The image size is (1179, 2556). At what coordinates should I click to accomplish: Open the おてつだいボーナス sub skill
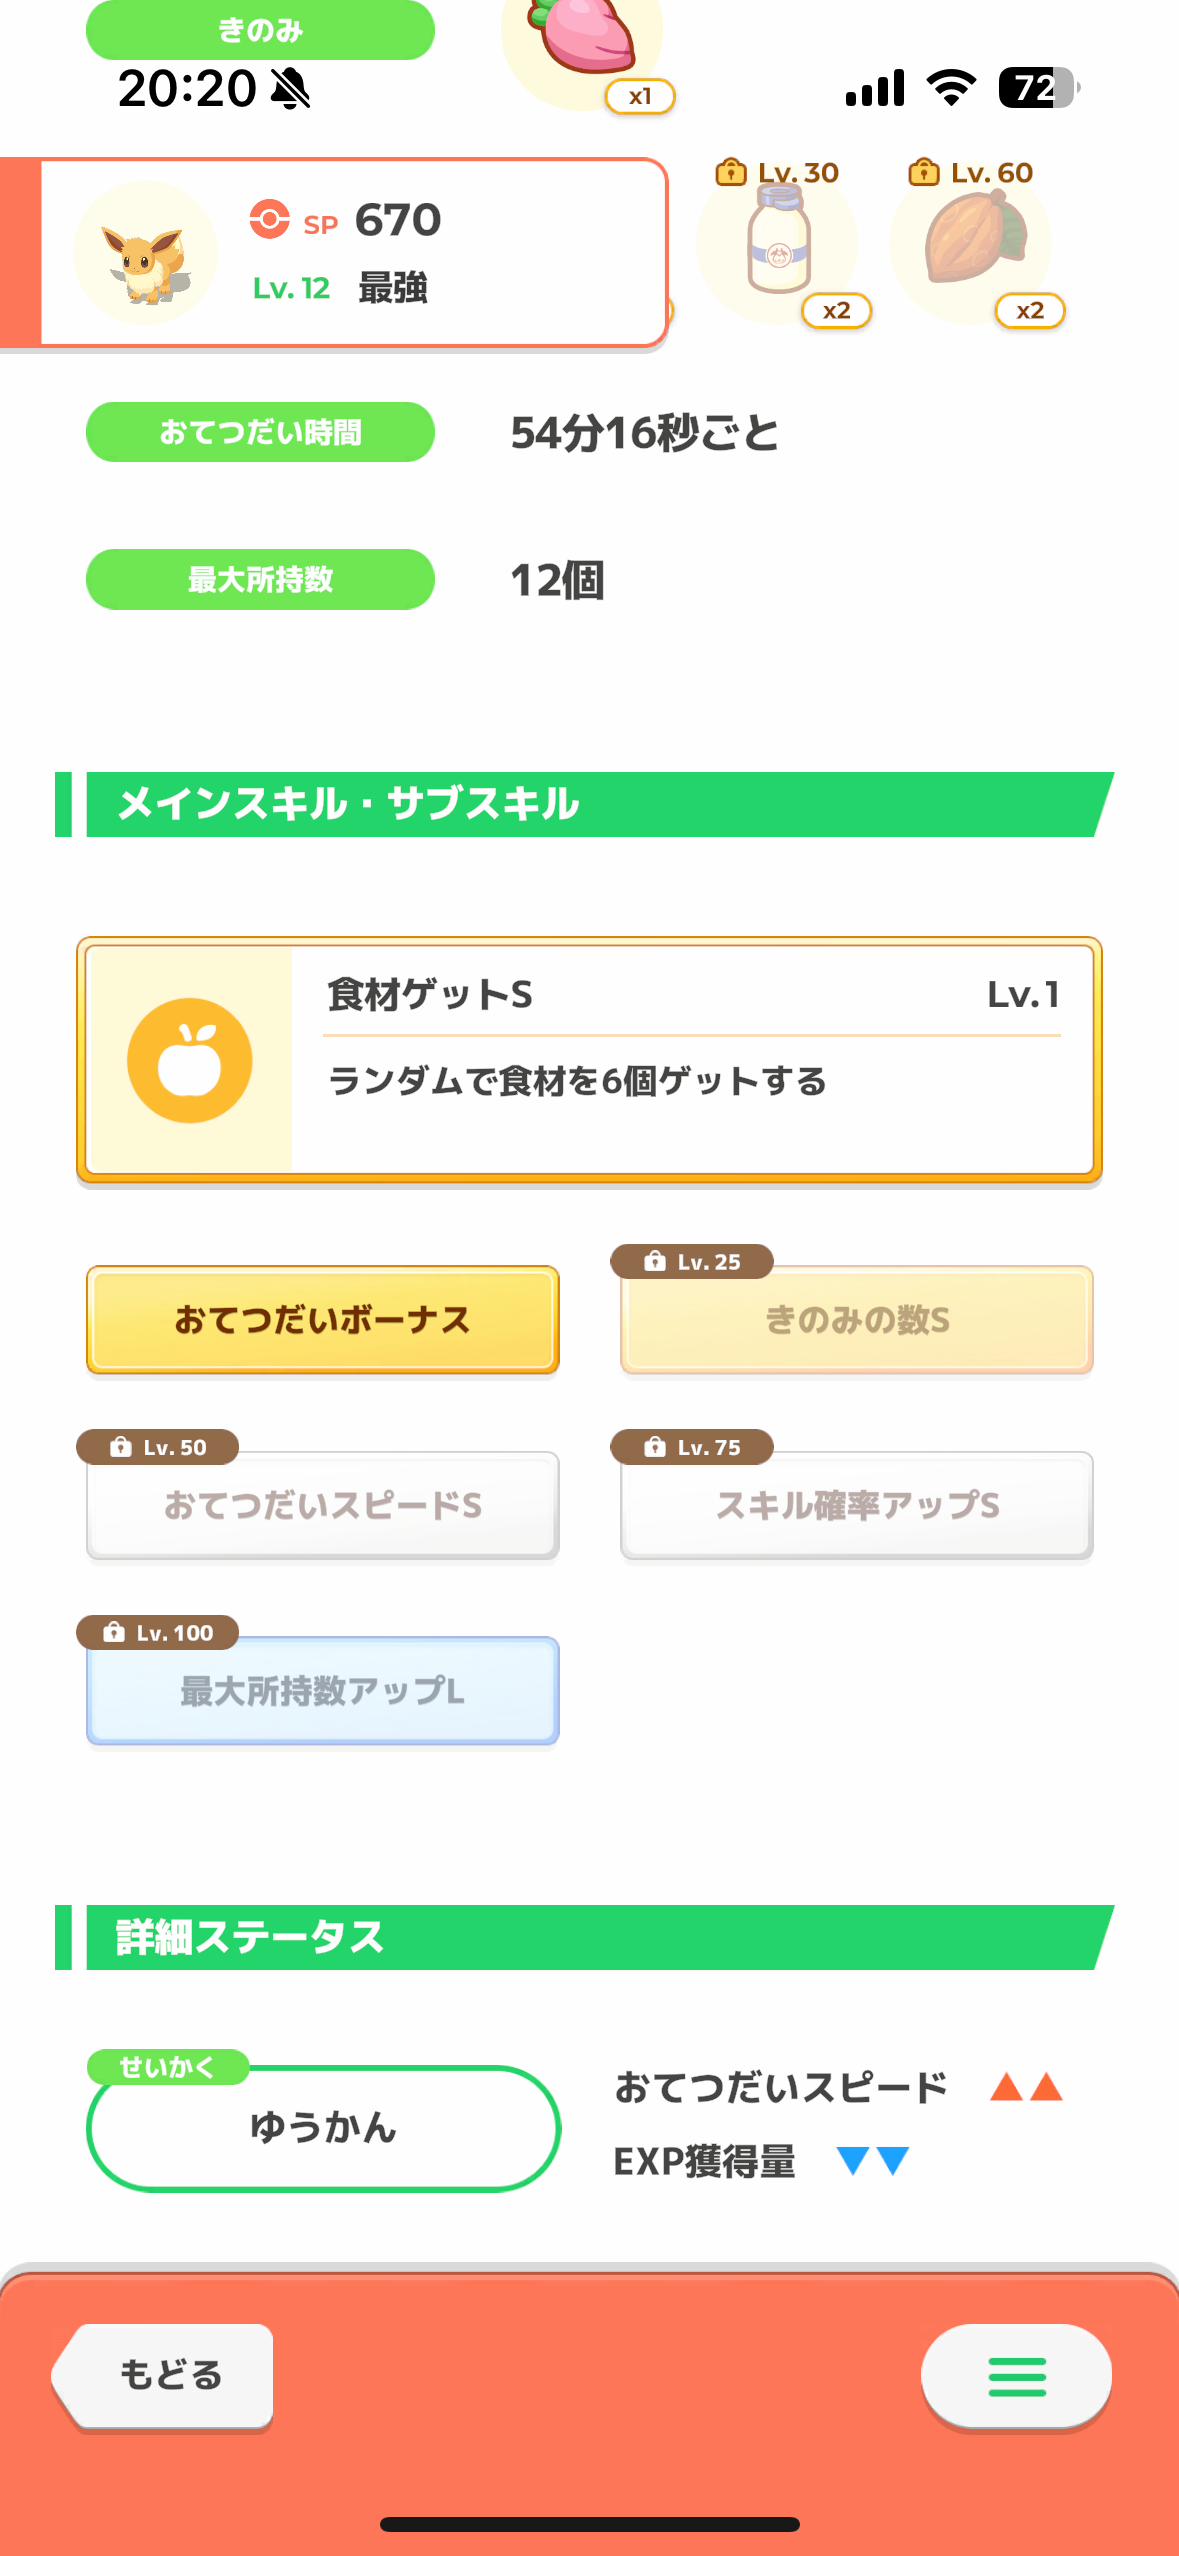pos(322,1320)
